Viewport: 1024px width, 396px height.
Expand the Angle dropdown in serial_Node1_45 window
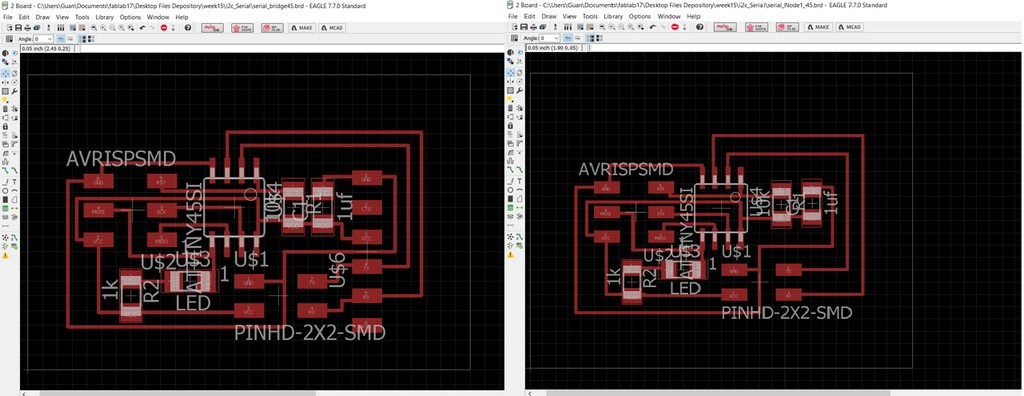click(556, 39)
